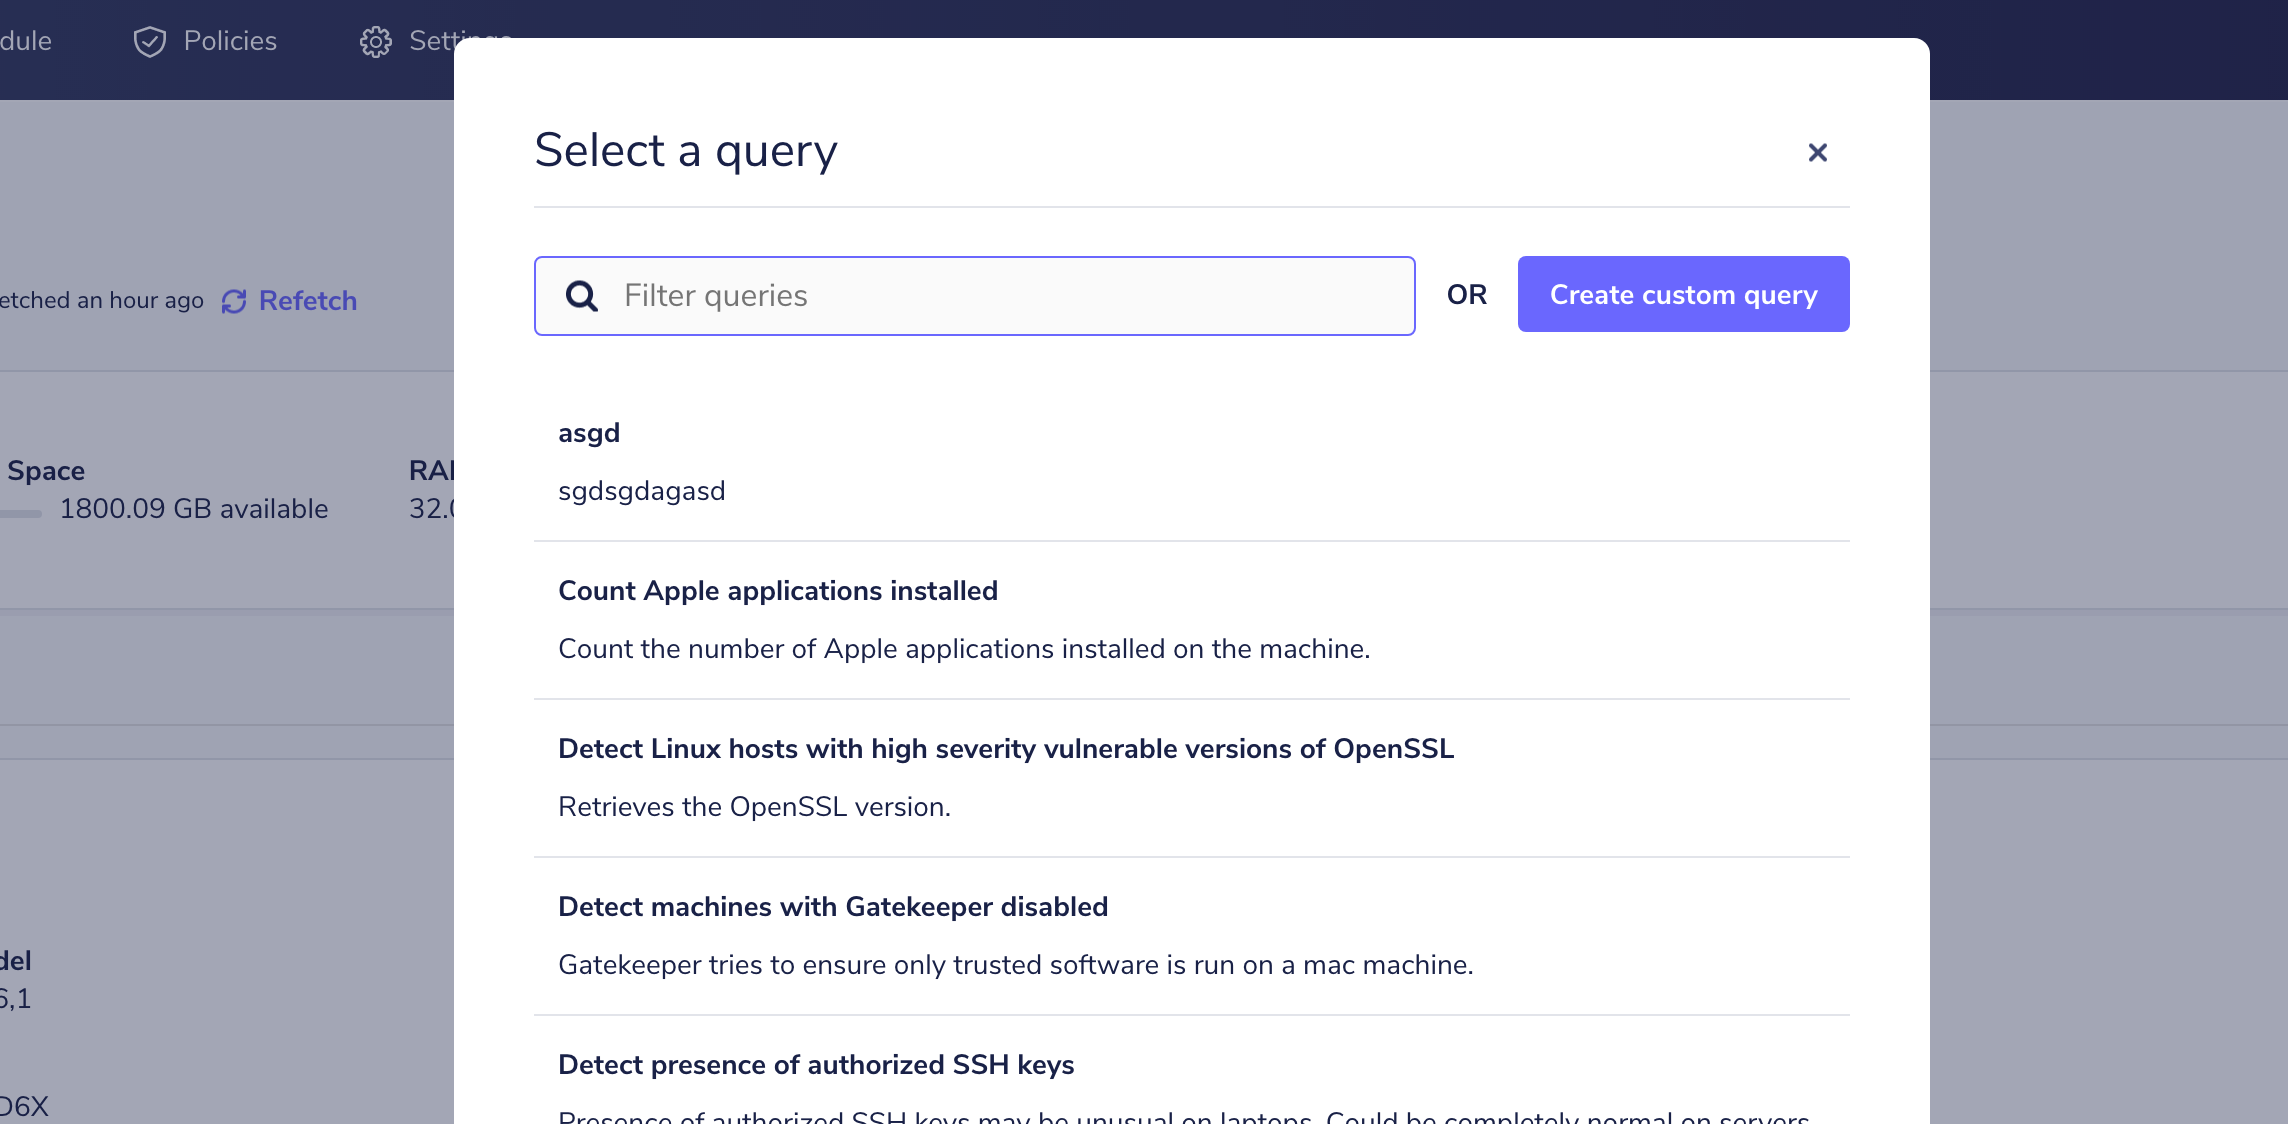Screen dimensions: 2288x1124
Task: Click the Create custom query button
Action: pos(1682,294)
